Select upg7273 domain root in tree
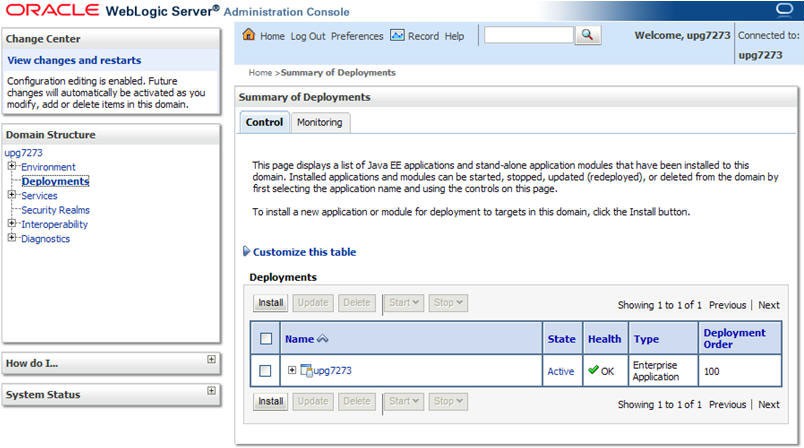 24,153
